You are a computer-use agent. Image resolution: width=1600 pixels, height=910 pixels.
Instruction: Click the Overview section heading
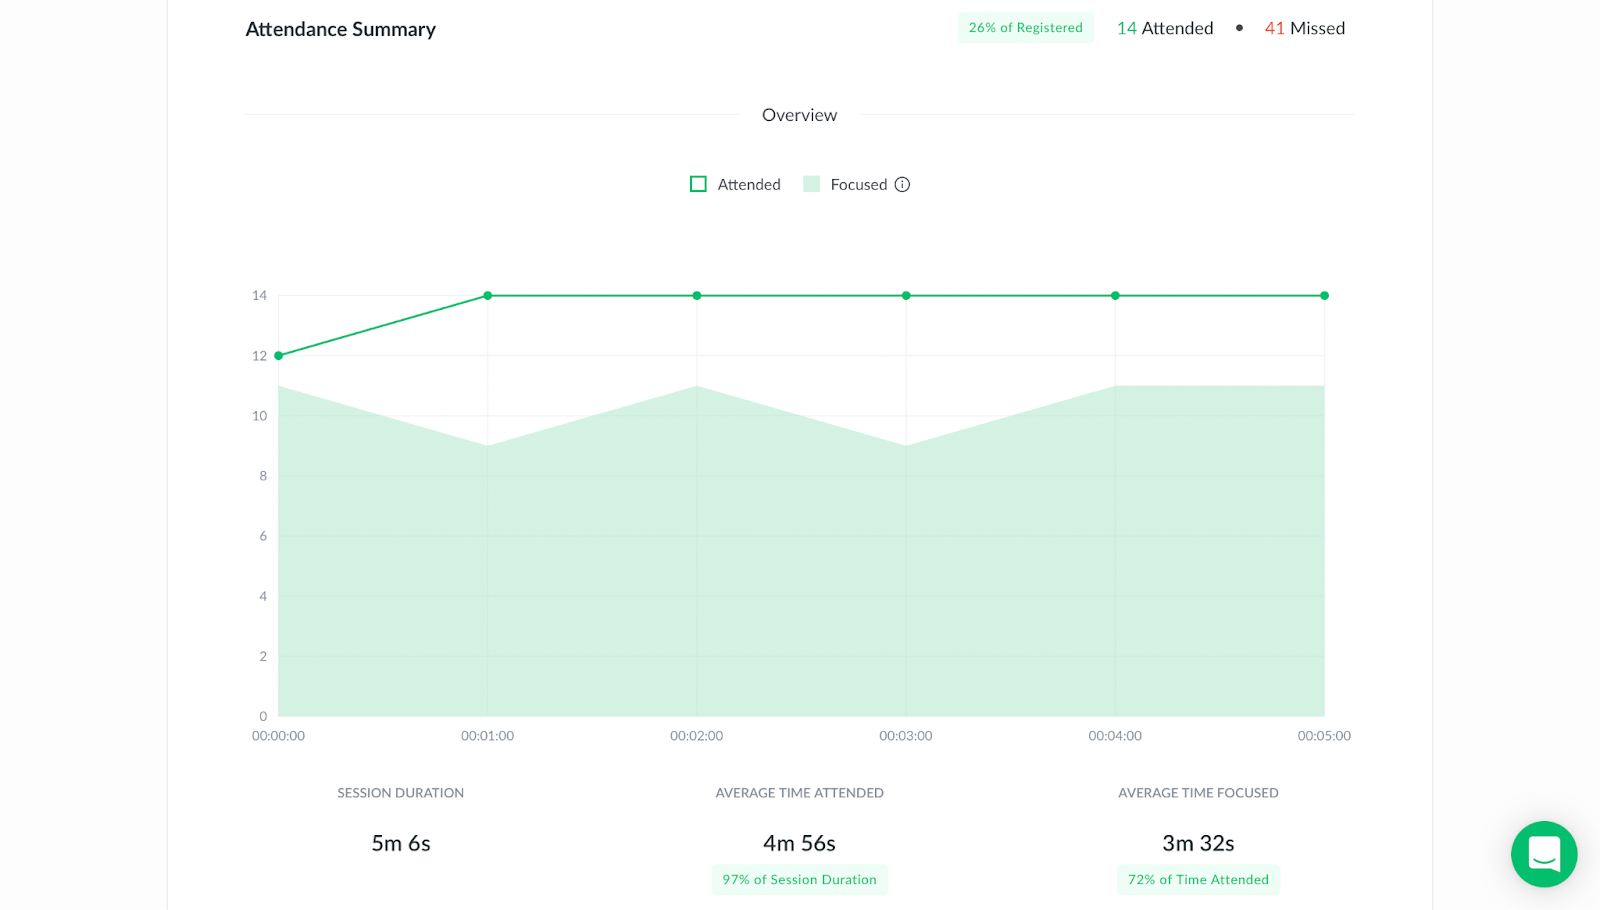pos(799,115)
